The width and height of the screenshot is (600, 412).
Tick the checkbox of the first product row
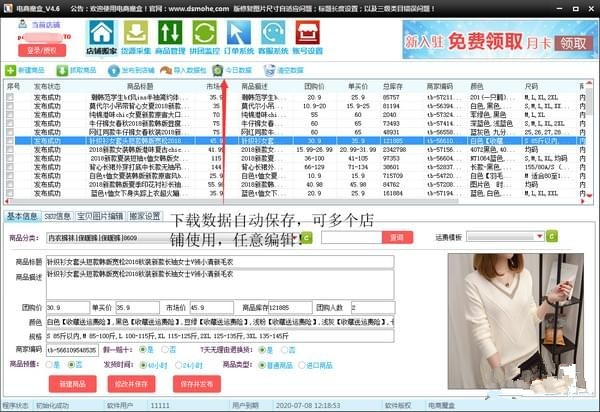pos(10,96)
